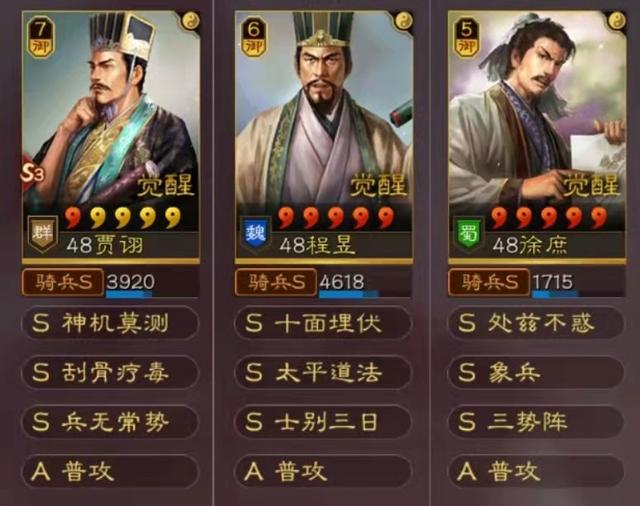Open the 神机莫测 skill
This screenshot has width=640, height=506.
click(x=110, y=323)
